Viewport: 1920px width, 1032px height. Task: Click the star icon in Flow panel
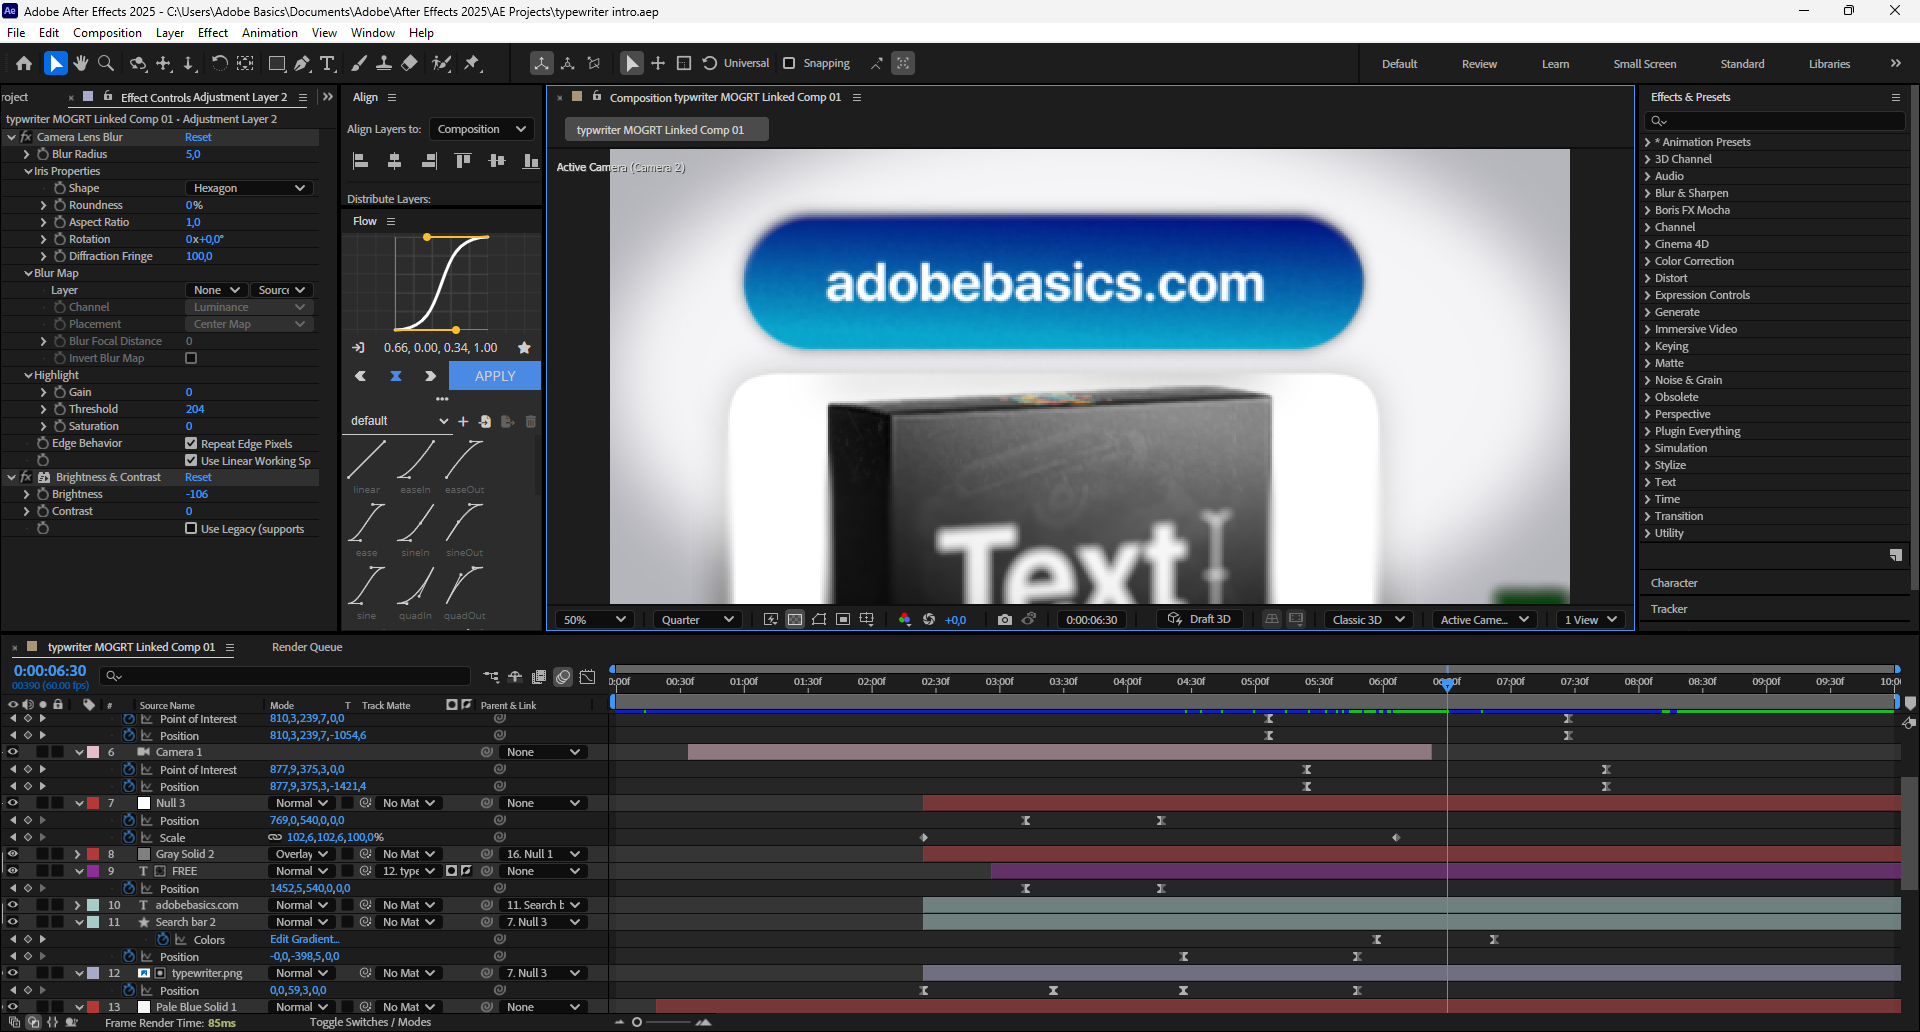[524, 348]
